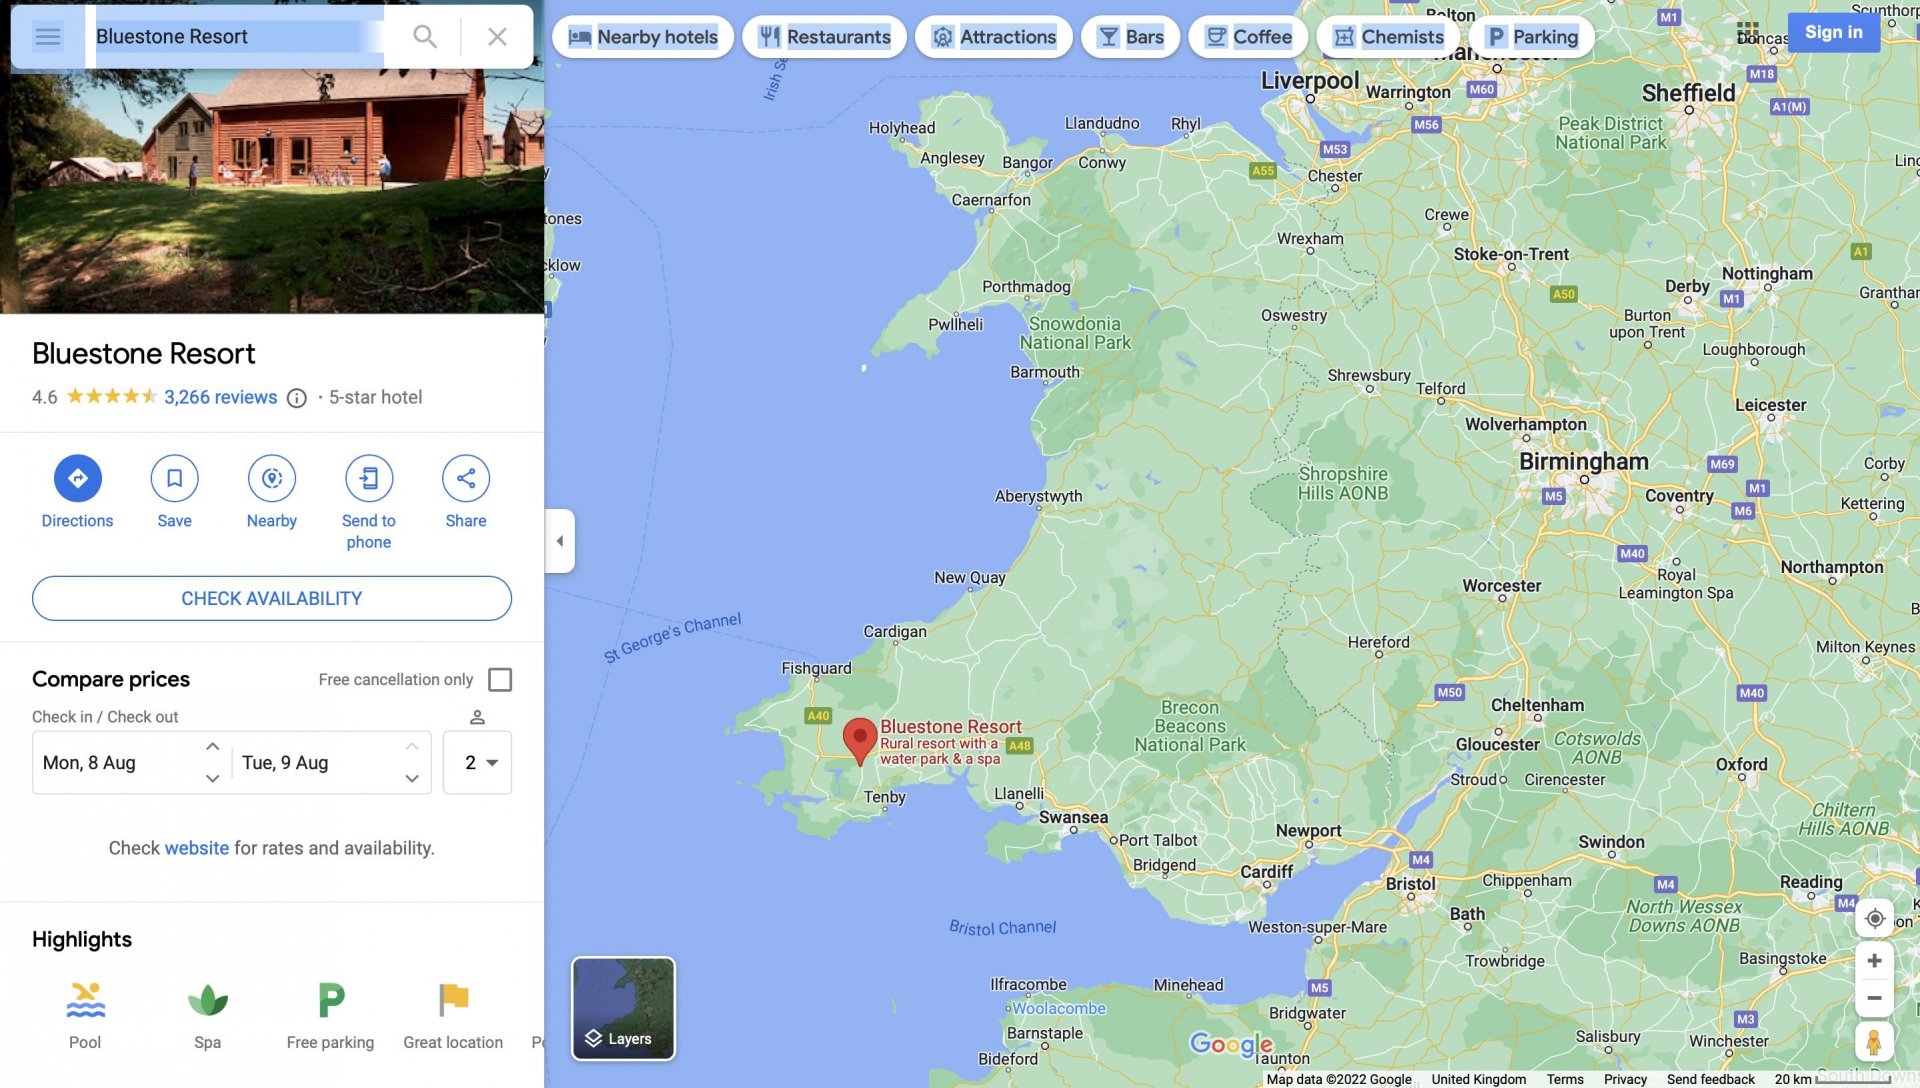Save Bluestone Resort with bookmark icon
This screenshot has height=1088, width=1920.
point(174,479)
